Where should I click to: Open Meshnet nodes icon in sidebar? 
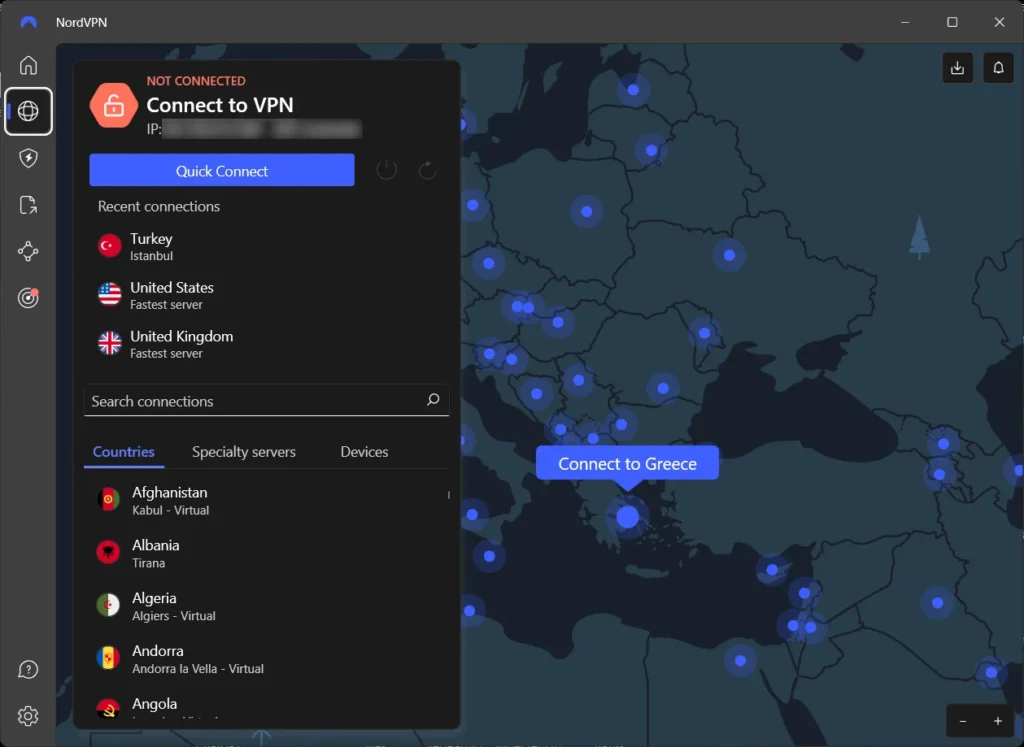tap(28, 251)
